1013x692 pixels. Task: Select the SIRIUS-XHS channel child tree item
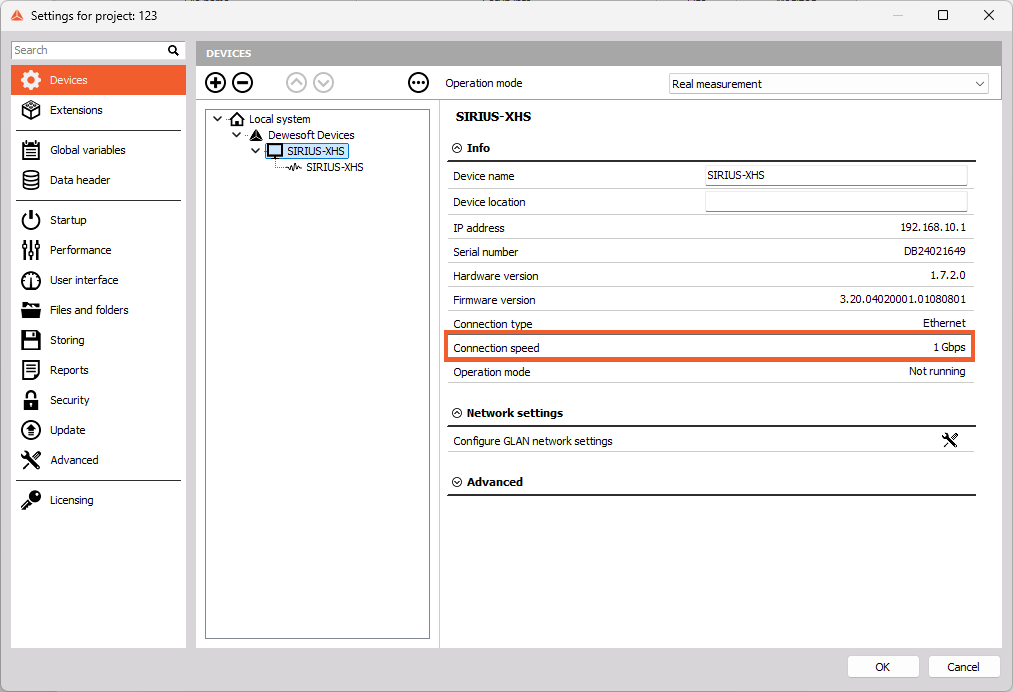pyautogui.click(x=335, y=167)
